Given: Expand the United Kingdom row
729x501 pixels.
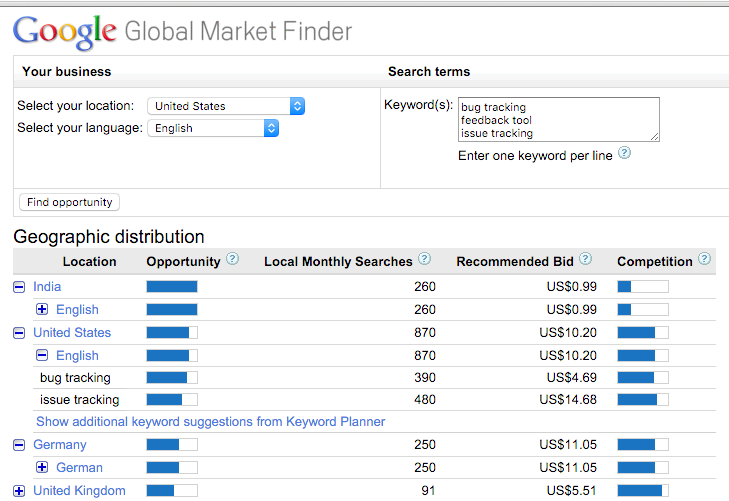Looking at the screenshot, I should 19,491.
